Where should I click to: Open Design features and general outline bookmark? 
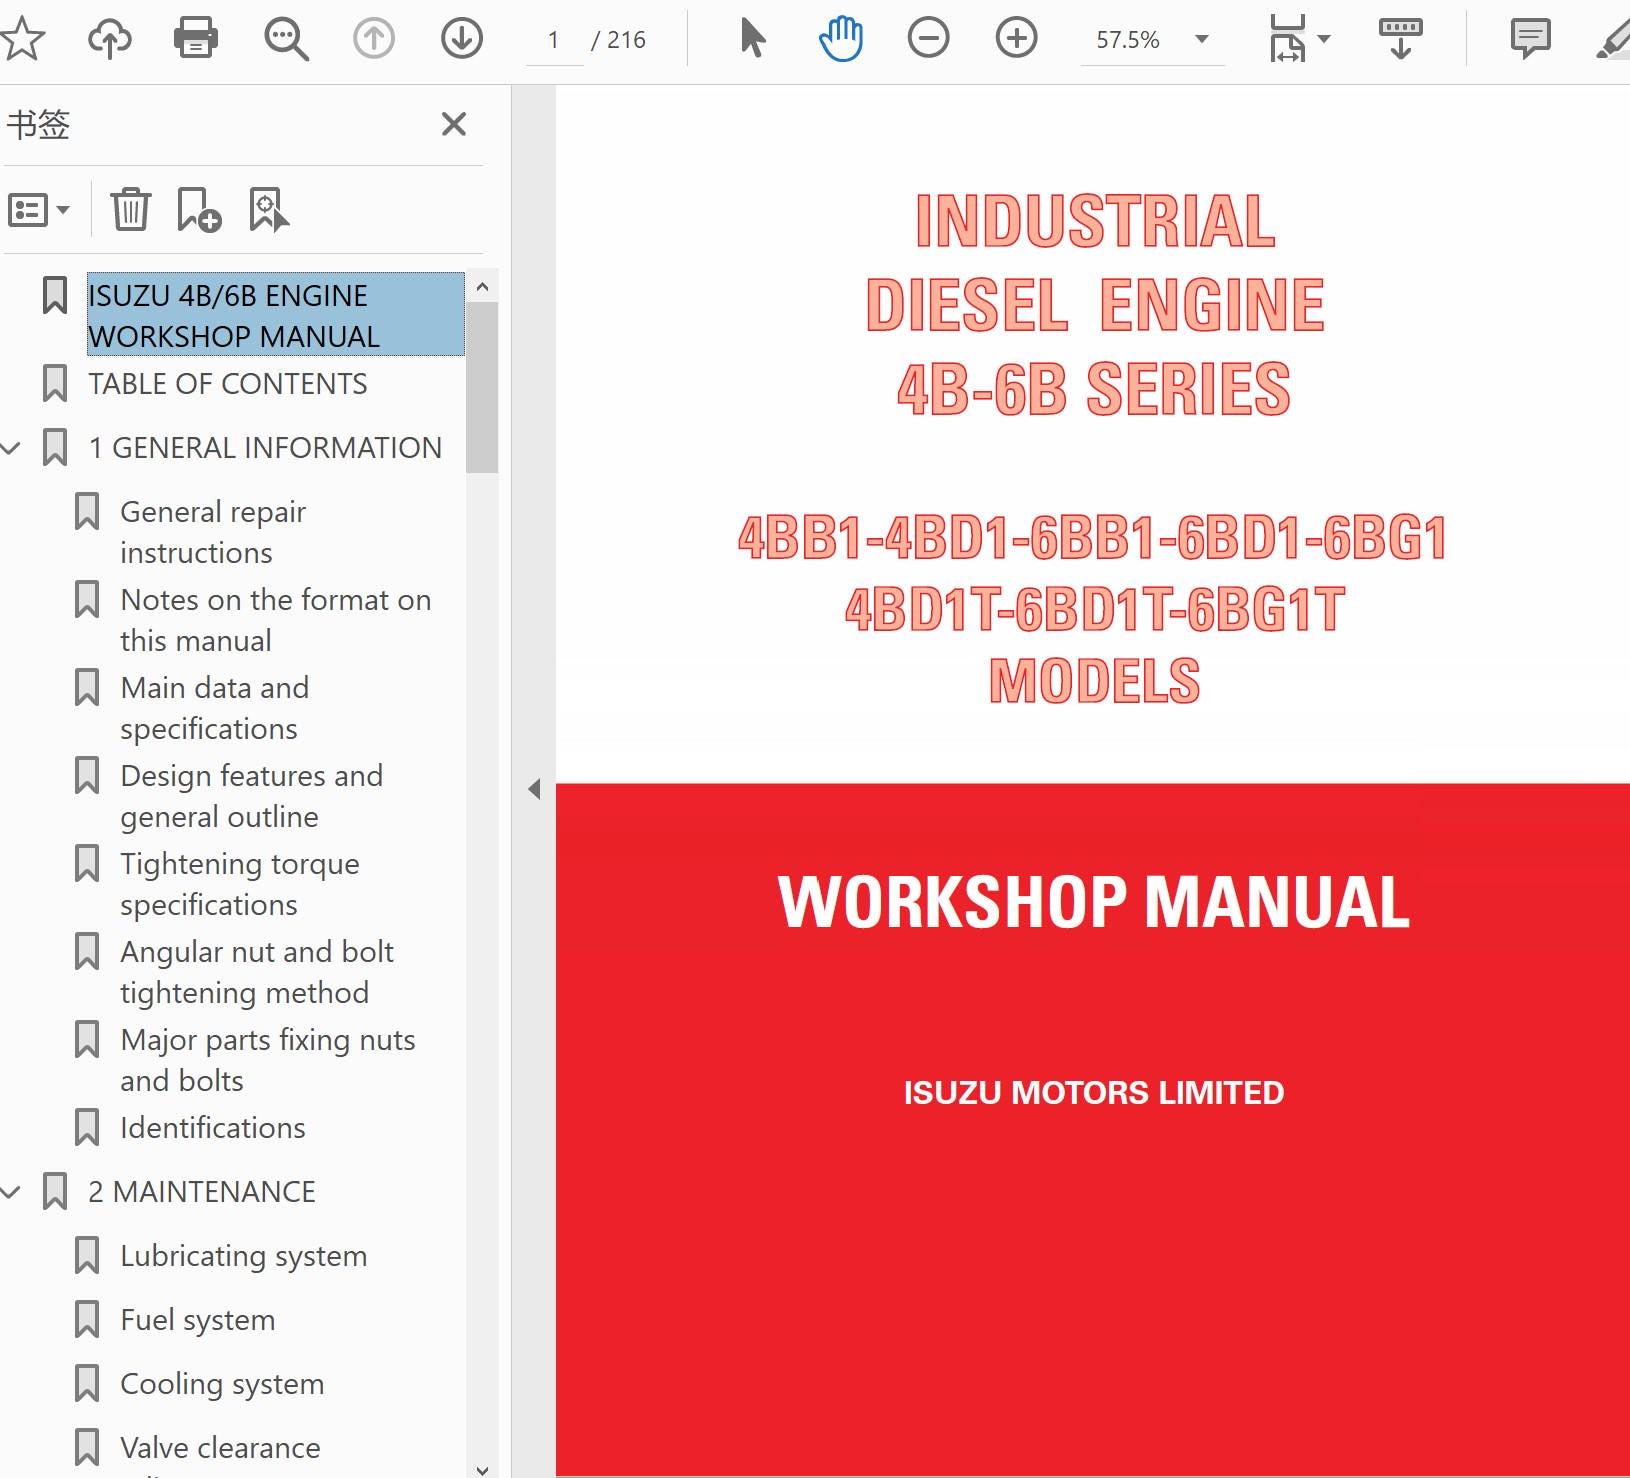(x=252, y=796)
